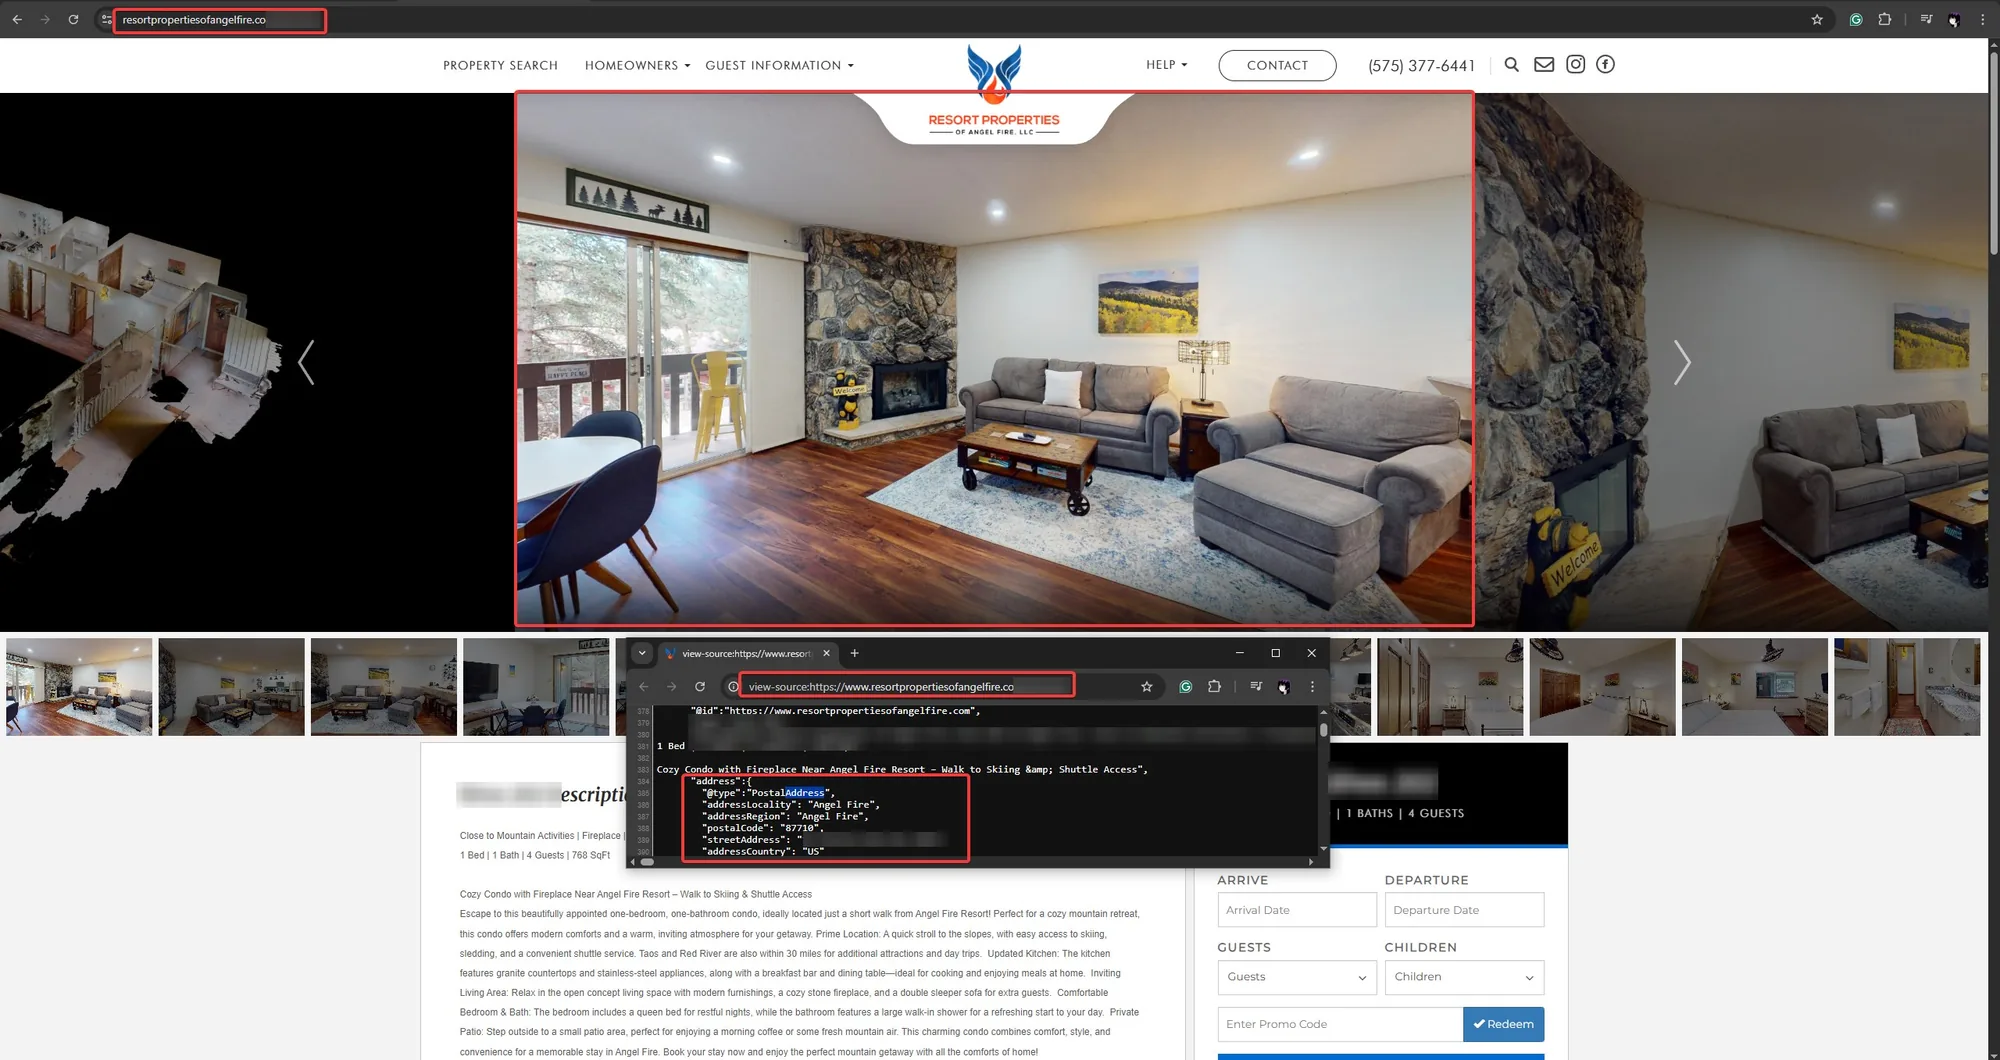Expand the Guest Information dropdown menu
The height and width of the screenshot is (1060, 2000).
click(779, 65)
